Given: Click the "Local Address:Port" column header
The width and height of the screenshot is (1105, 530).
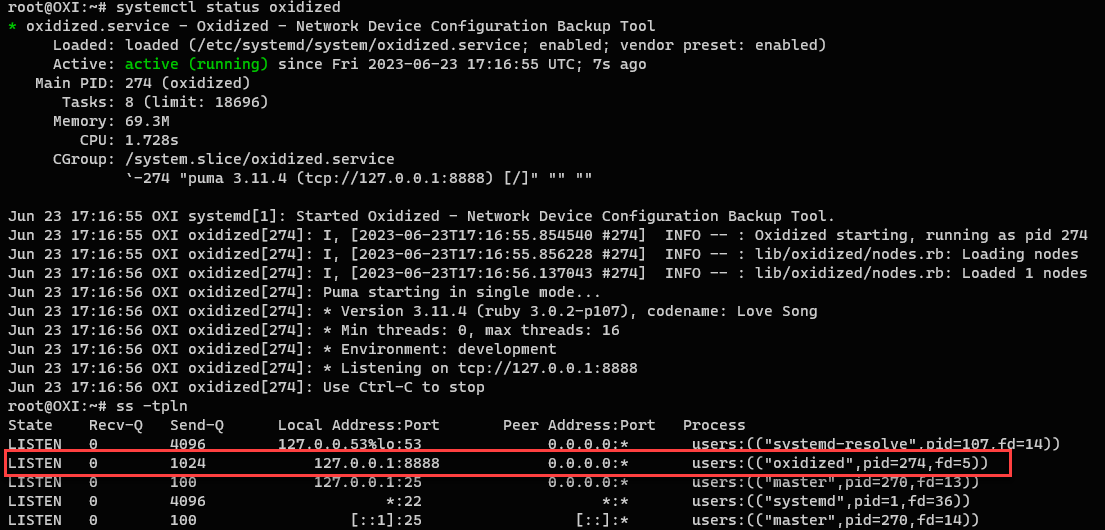Looking at the screenshot, I should pyautogui.click(x=367, y=425).
